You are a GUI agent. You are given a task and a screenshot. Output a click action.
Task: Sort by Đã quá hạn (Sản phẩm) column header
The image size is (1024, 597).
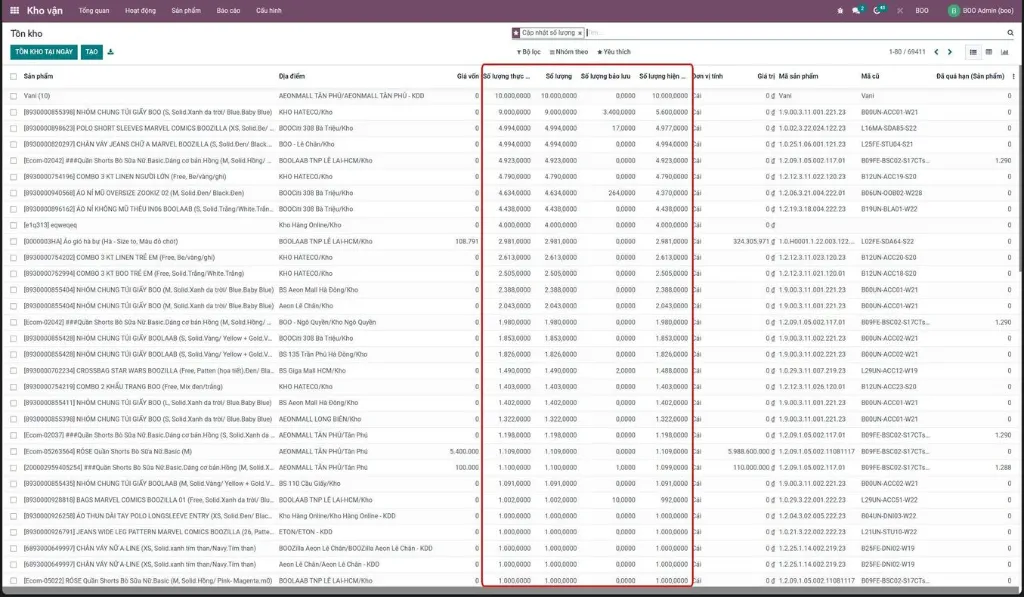(x=970, y=76)
